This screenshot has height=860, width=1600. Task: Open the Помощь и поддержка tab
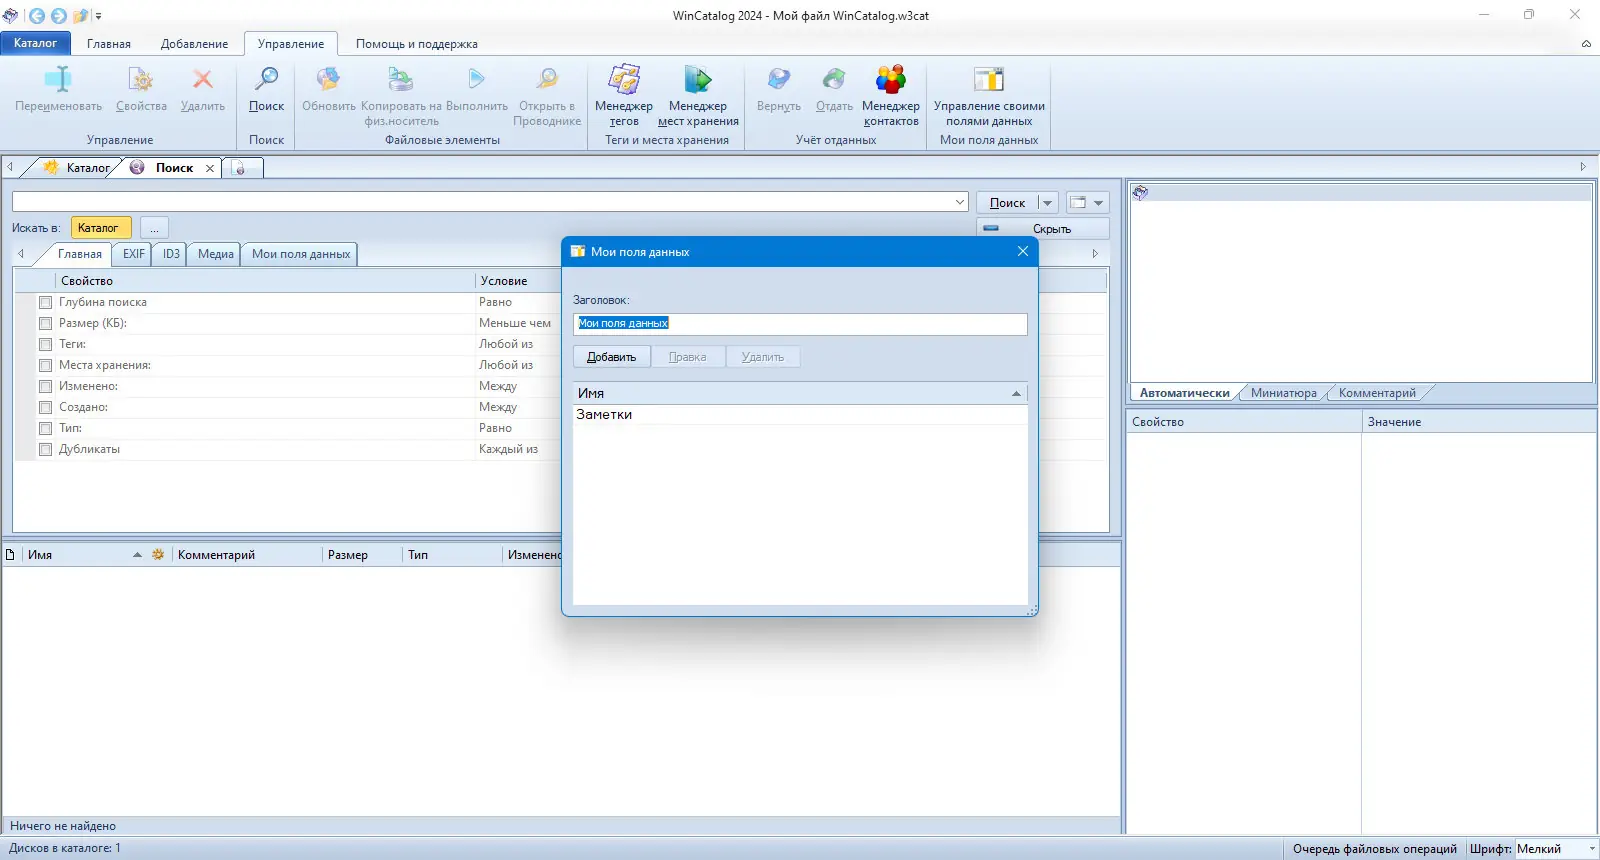(x=417, y=44)
